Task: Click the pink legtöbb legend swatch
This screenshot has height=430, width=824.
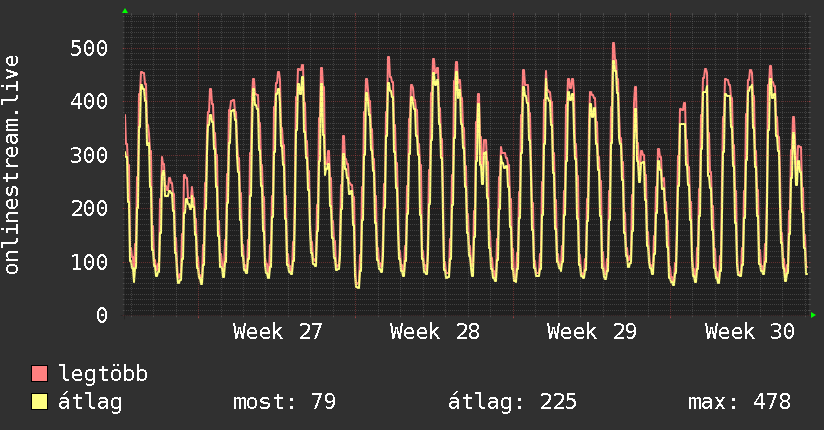Action: pyautogui.click(x=39, y=373)
